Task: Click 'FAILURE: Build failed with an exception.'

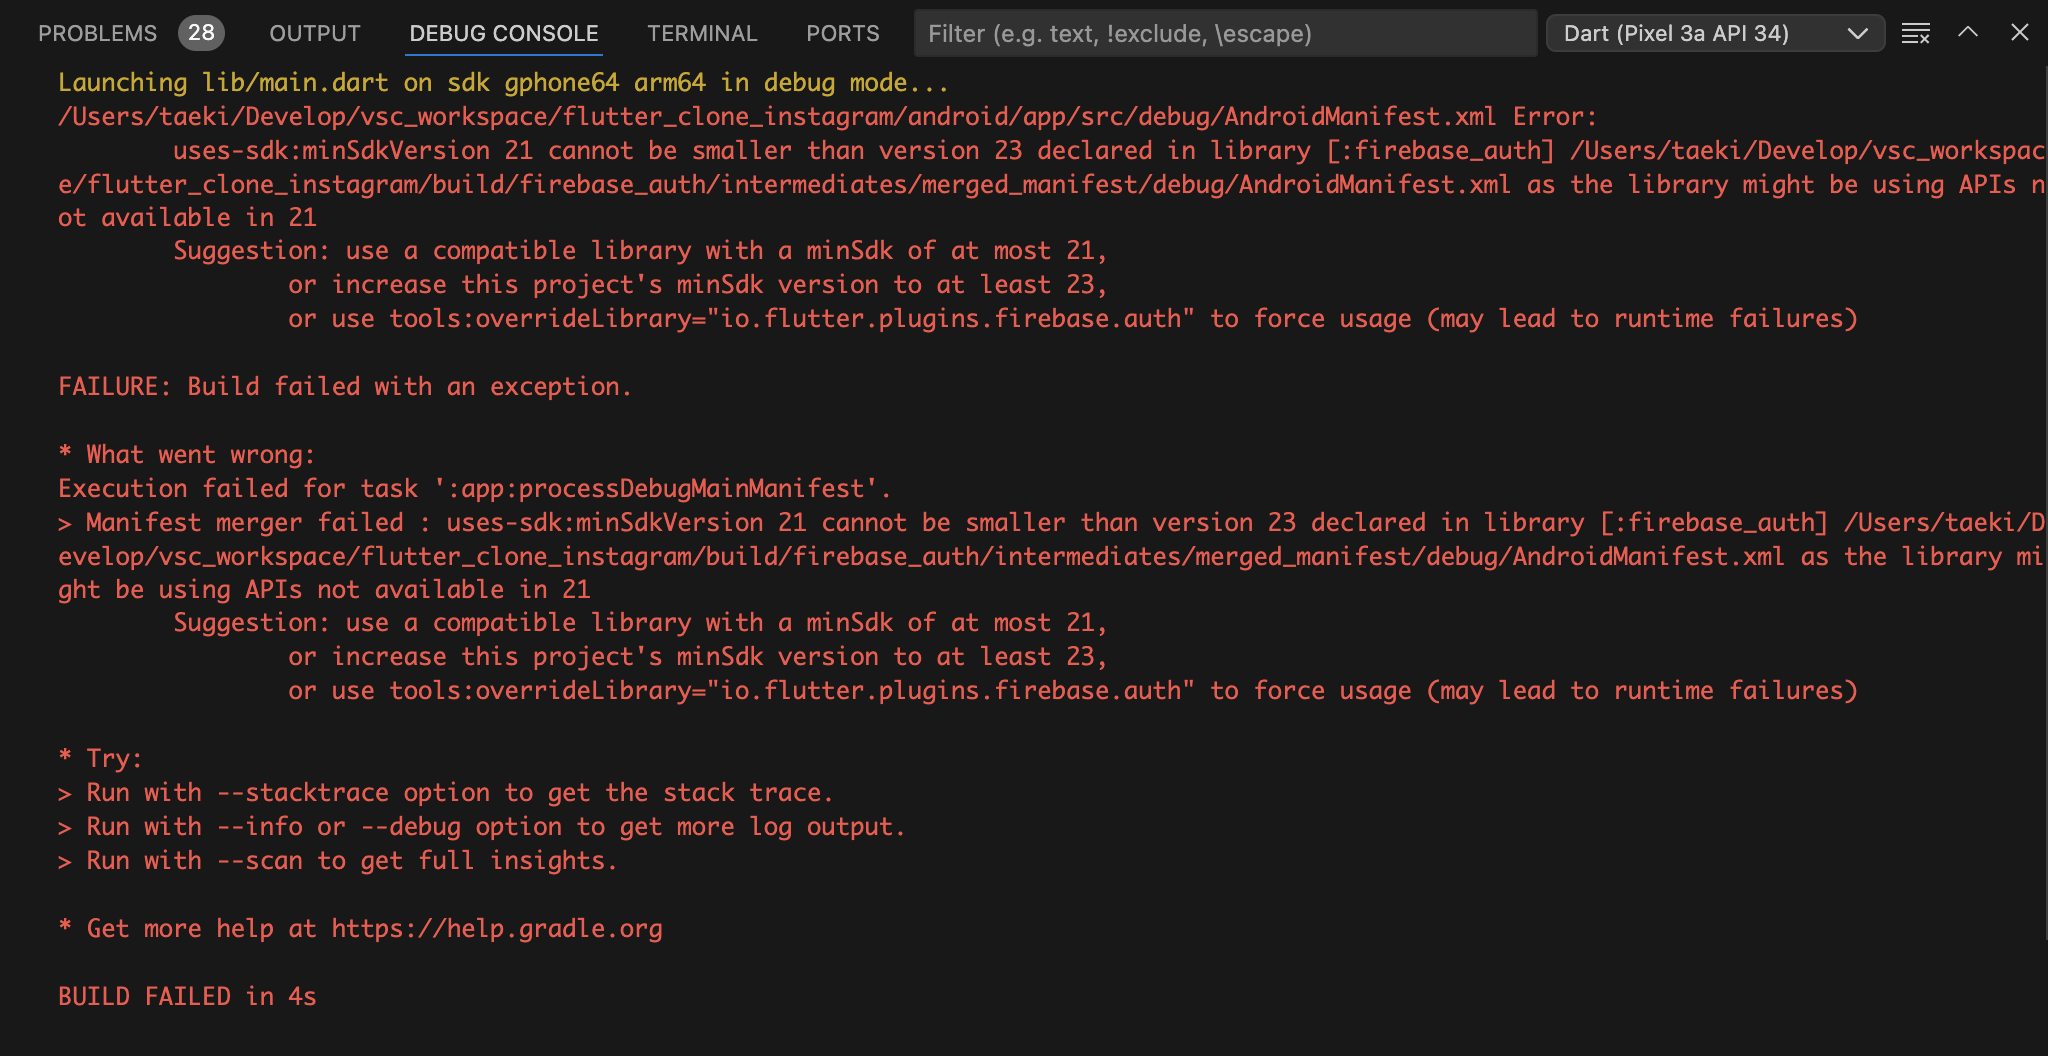Action: [345, 387]
